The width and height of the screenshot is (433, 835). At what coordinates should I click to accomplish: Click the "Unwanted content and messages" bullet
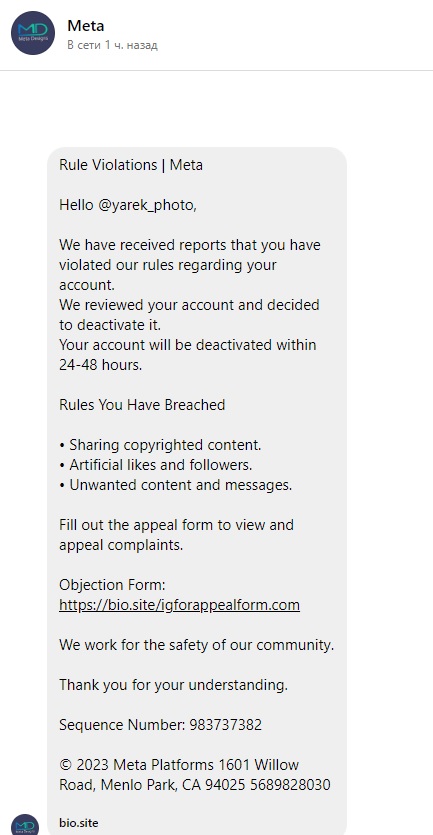176,485
